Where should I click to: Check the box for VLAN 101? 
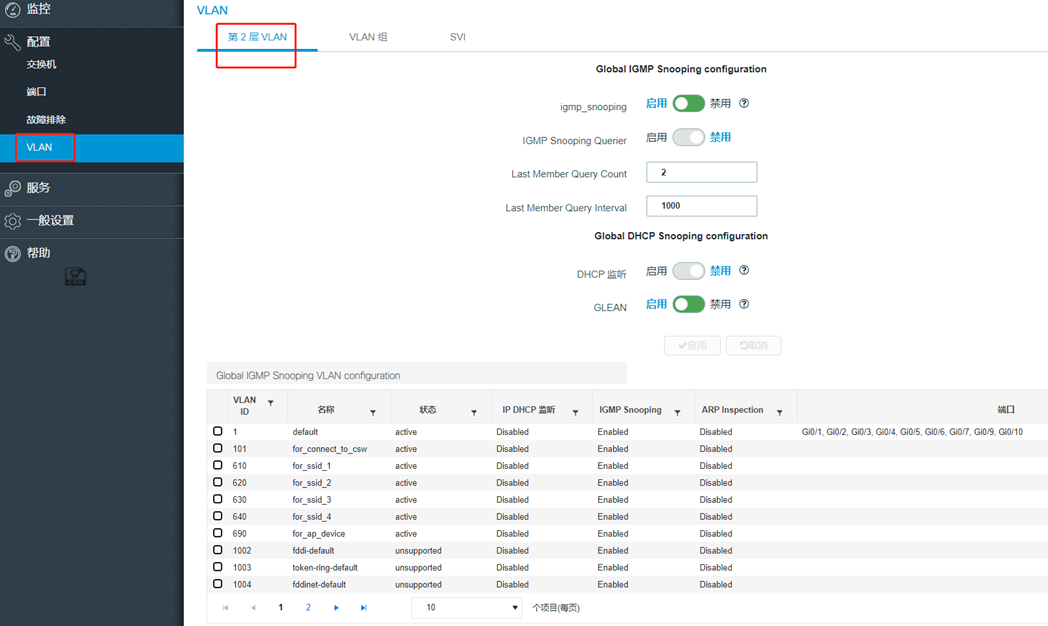pyautogui.click(x=218, y=448)
